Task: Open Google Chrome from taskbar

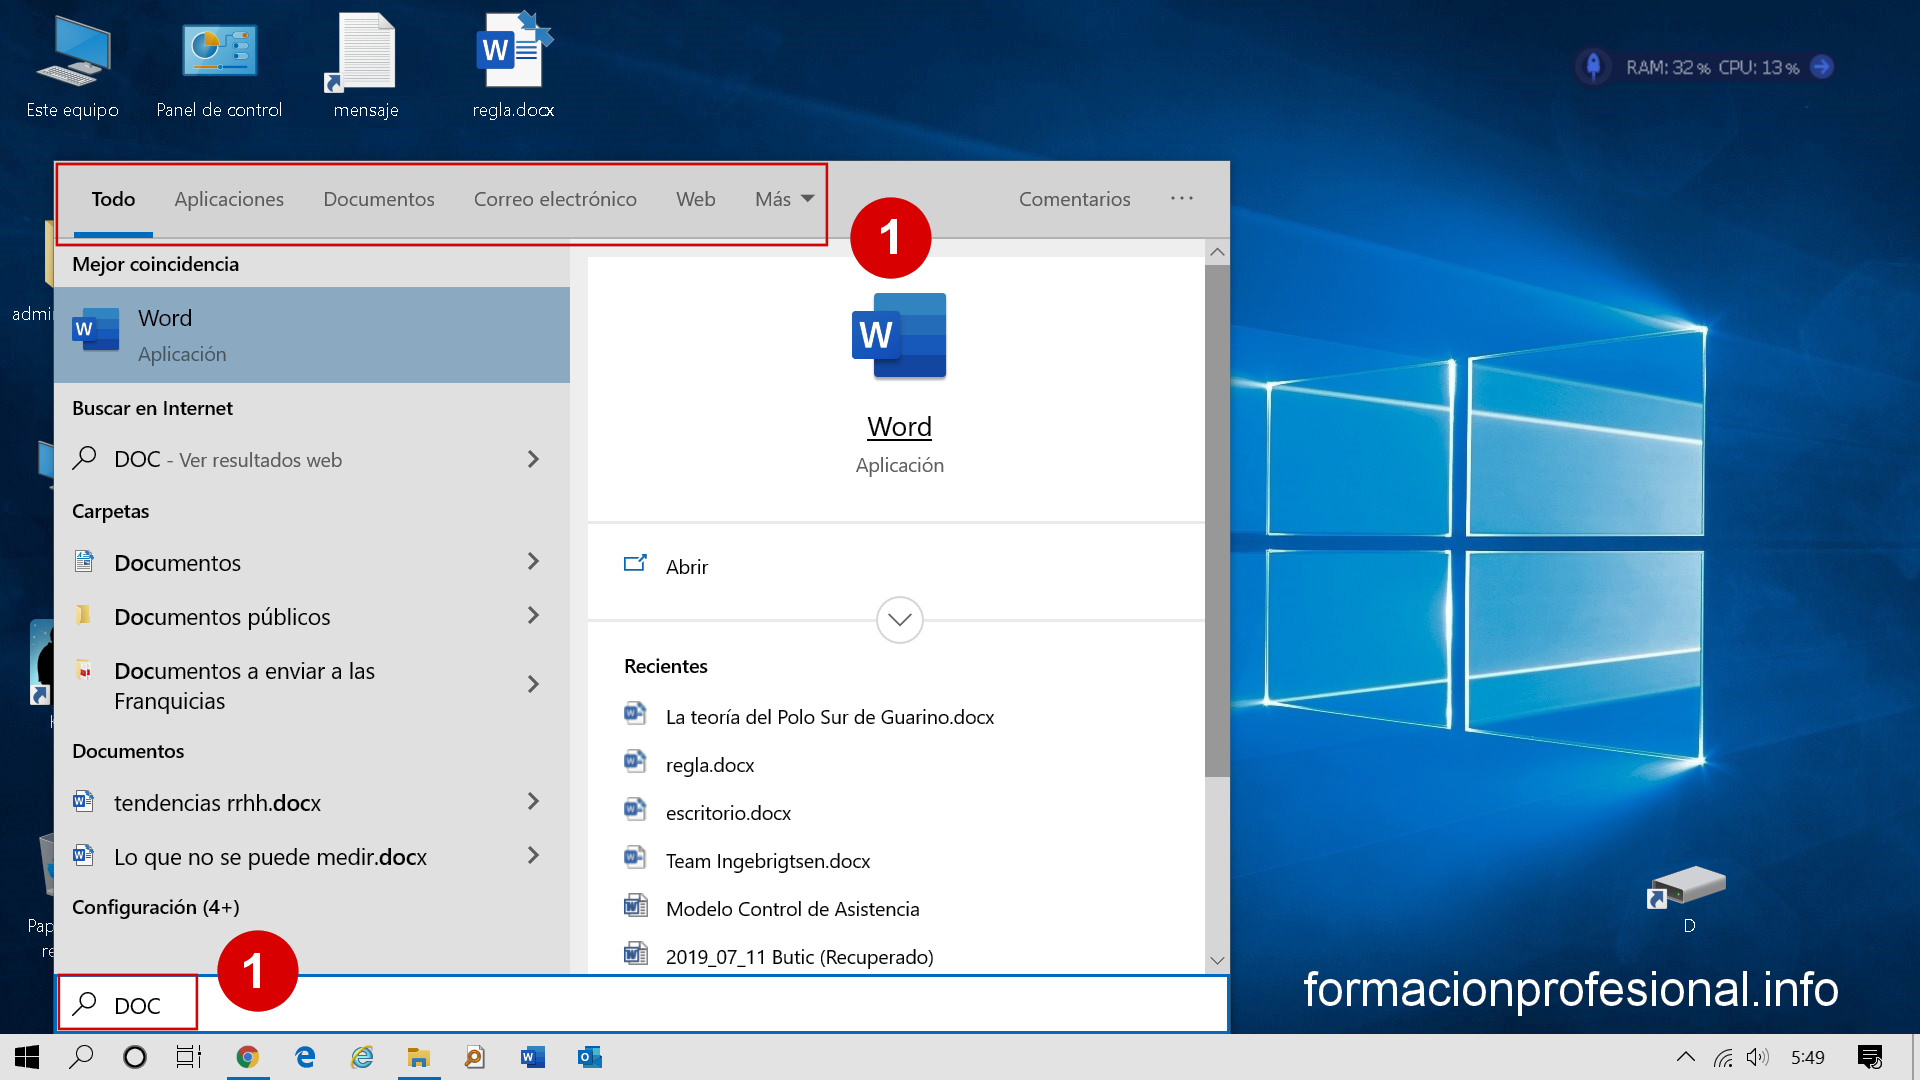Action: [248, 1057]
